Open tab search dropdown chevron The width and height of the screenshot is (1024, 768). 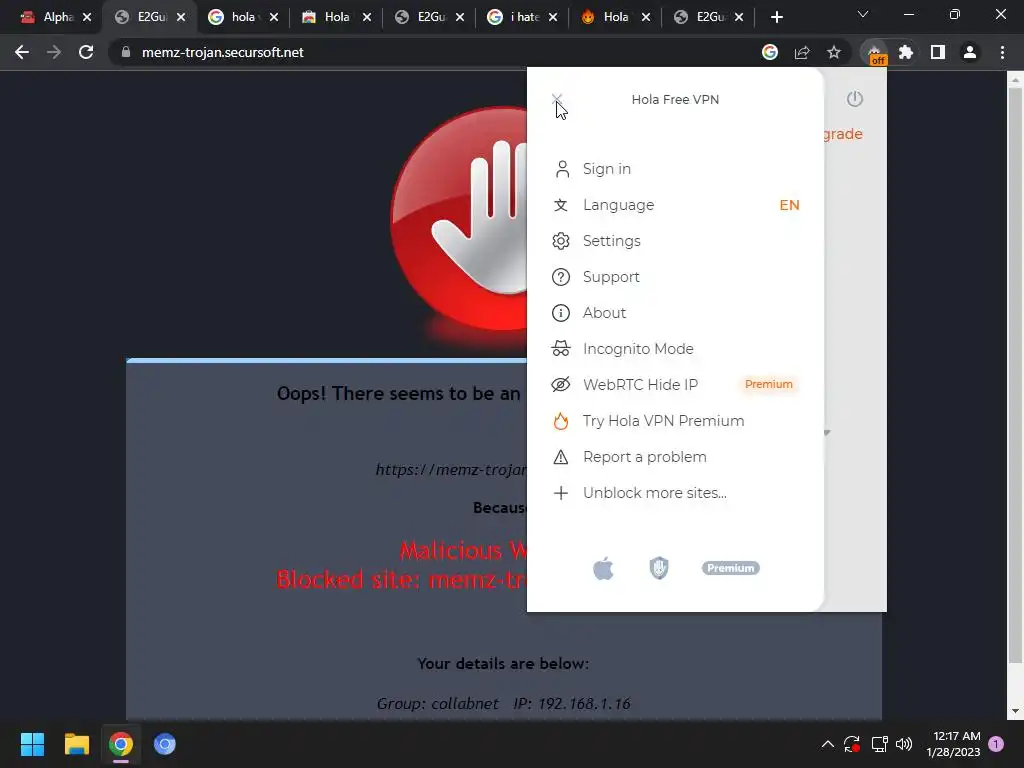click(x=863, y=14)
